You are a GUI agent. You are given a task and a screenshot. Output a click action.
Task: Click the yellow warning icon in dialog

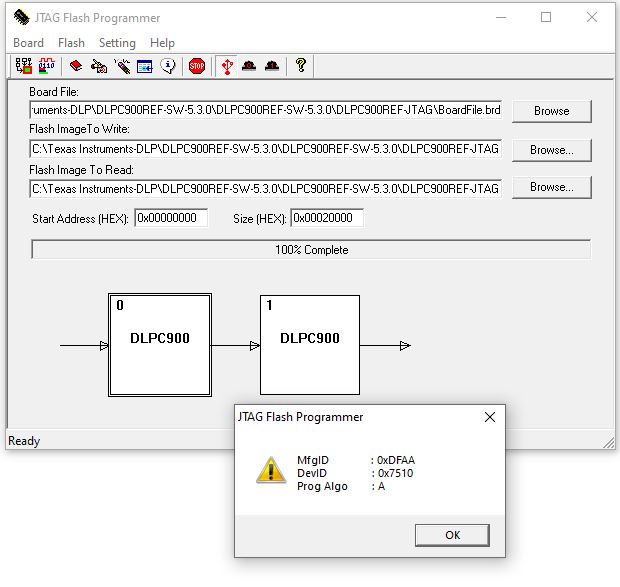point(271,470)
